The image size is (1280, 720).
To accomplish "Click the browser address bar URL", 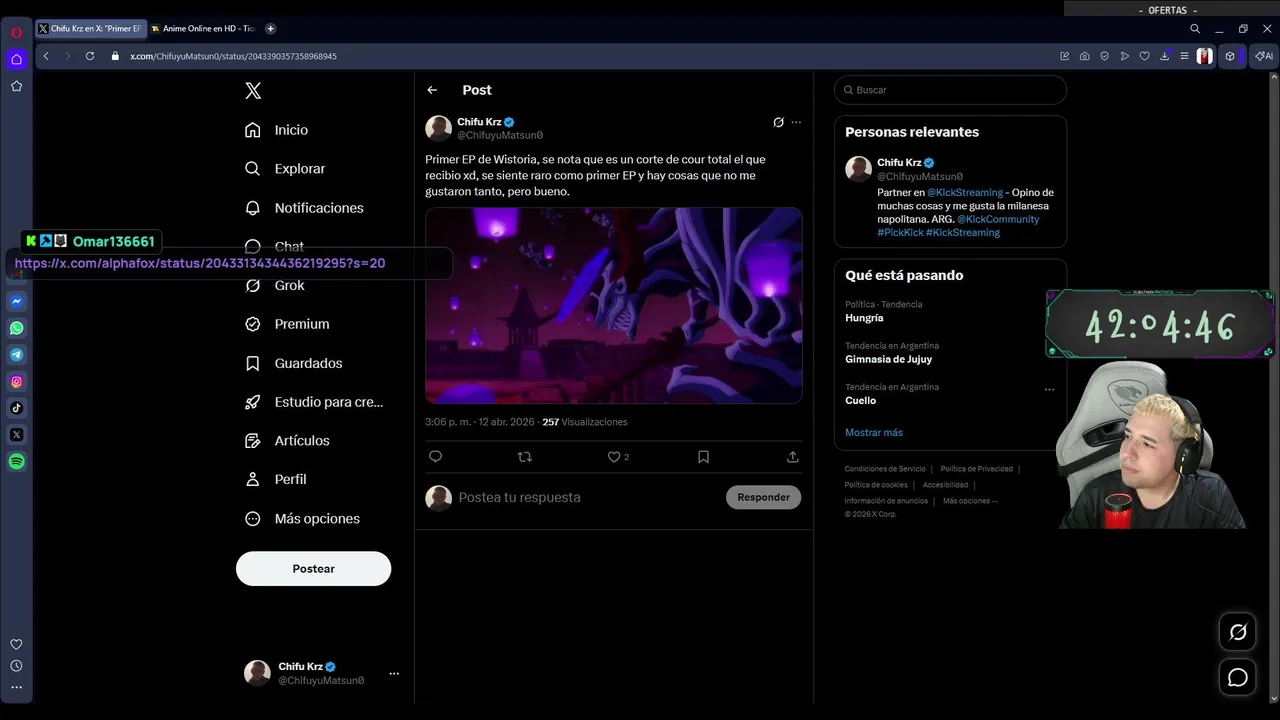I will [x=233, y=56].
